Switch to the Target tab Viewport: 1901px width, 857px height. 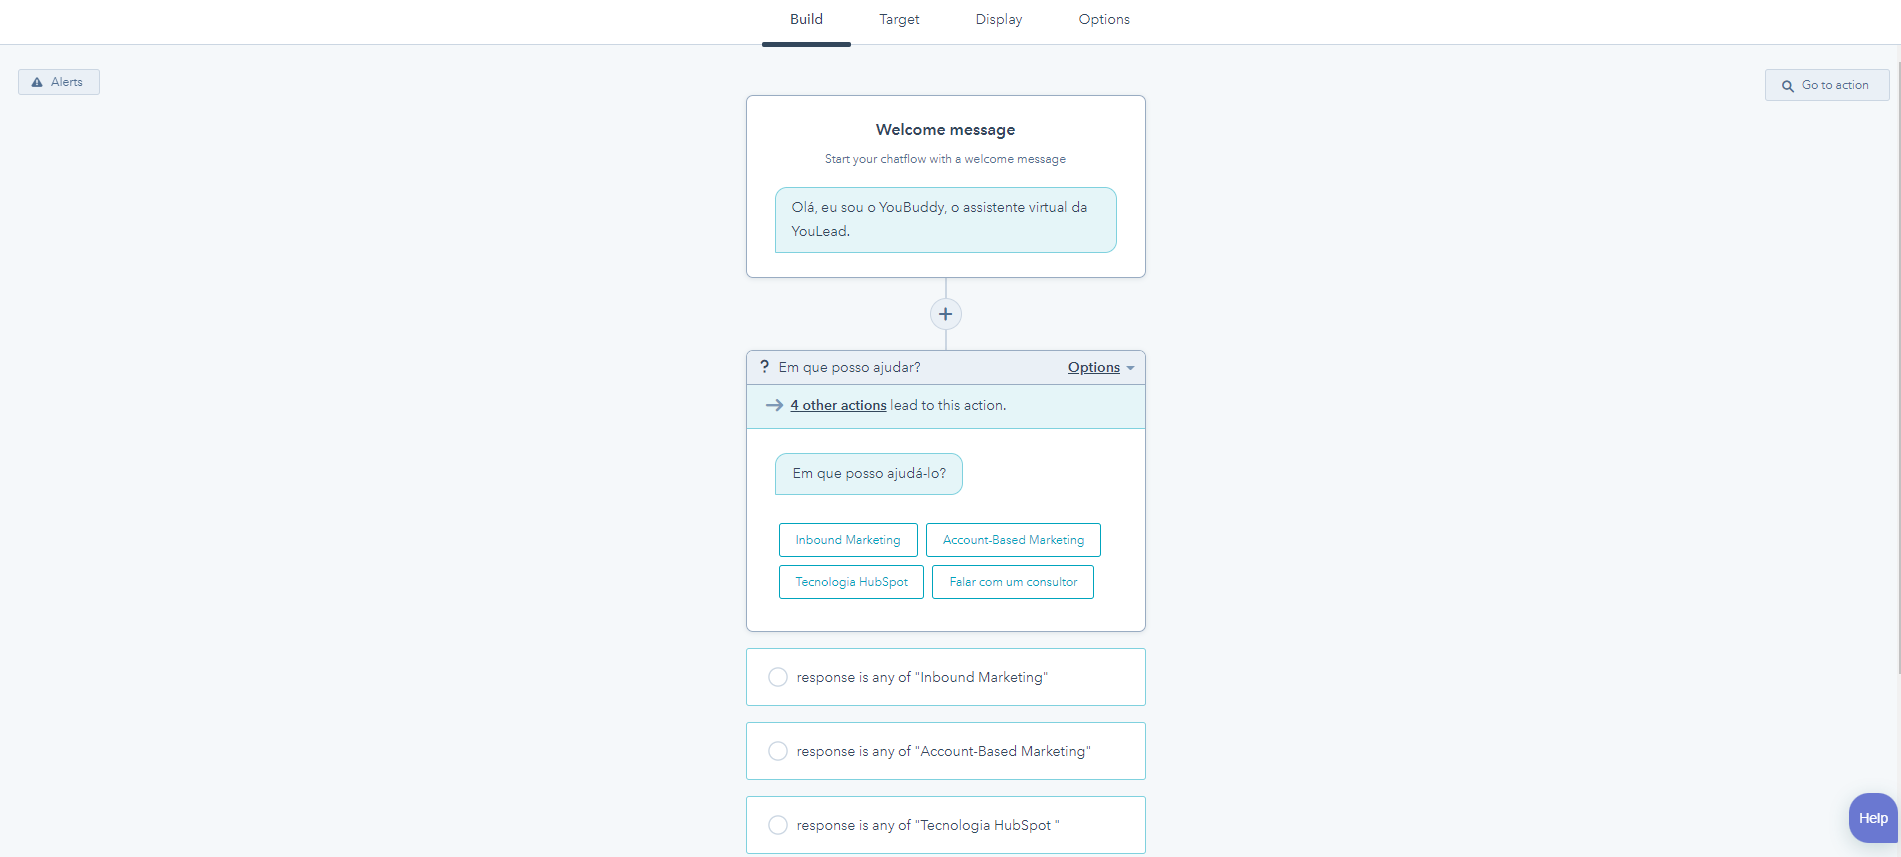[x=899, y=19]
